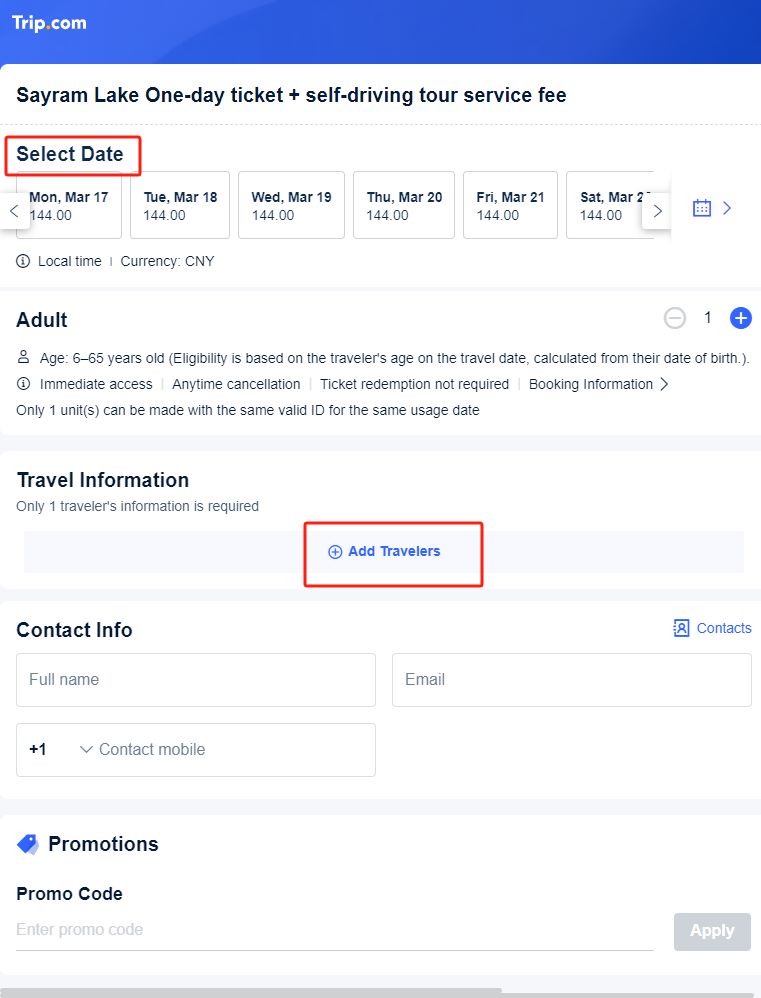Open country code +1 dropdown
Screen dimensions: 761x998
pos(61,749)
